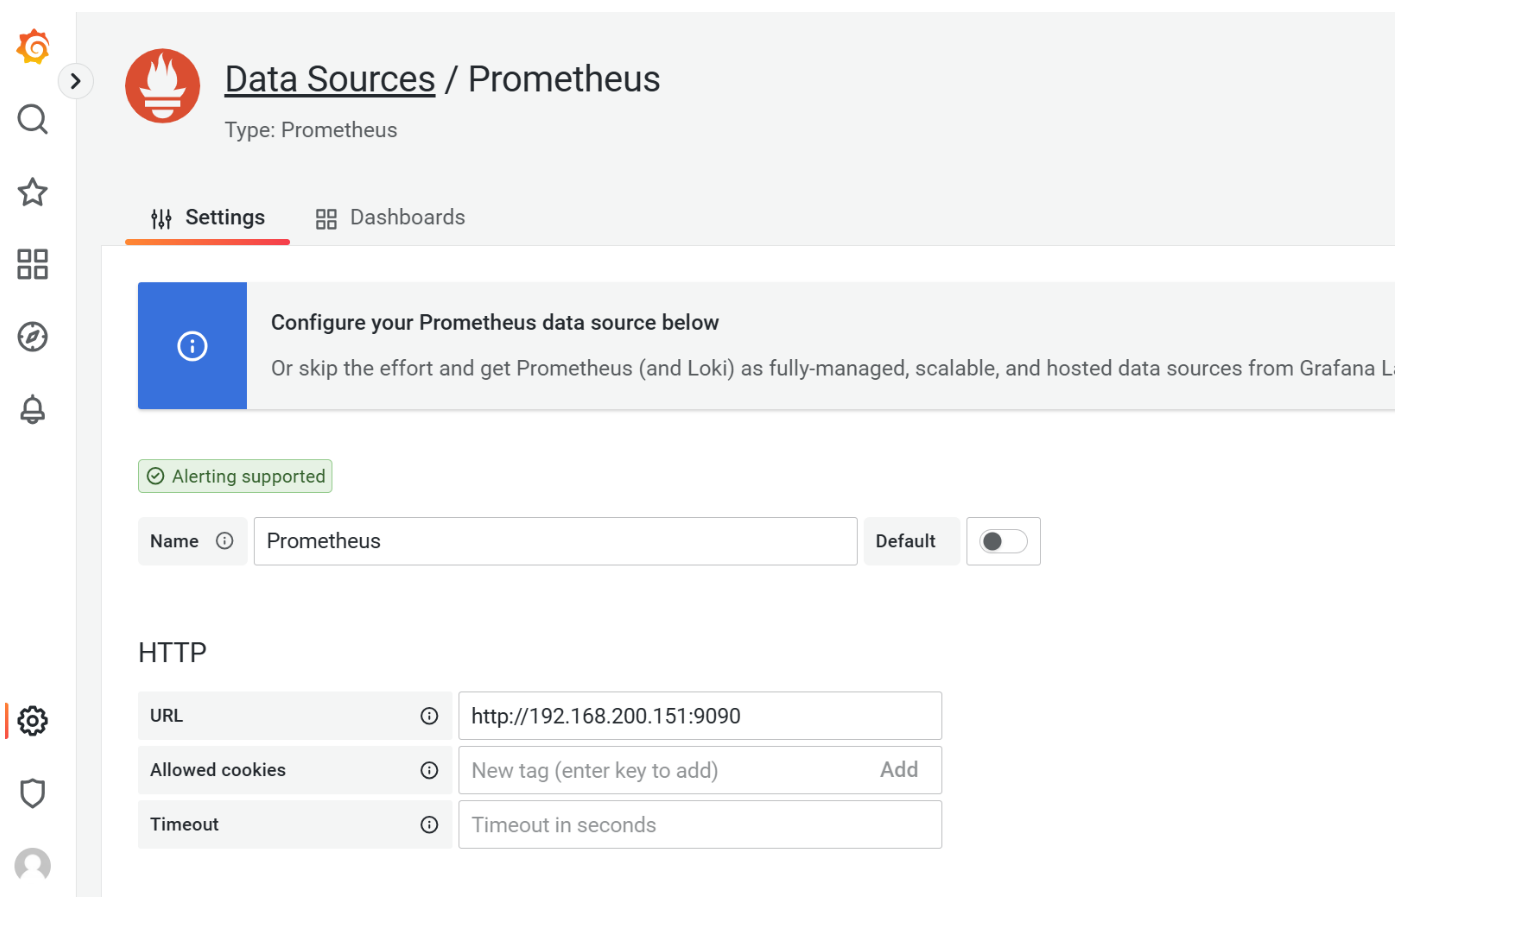Open Alerting bell icon

coord(33,409)
